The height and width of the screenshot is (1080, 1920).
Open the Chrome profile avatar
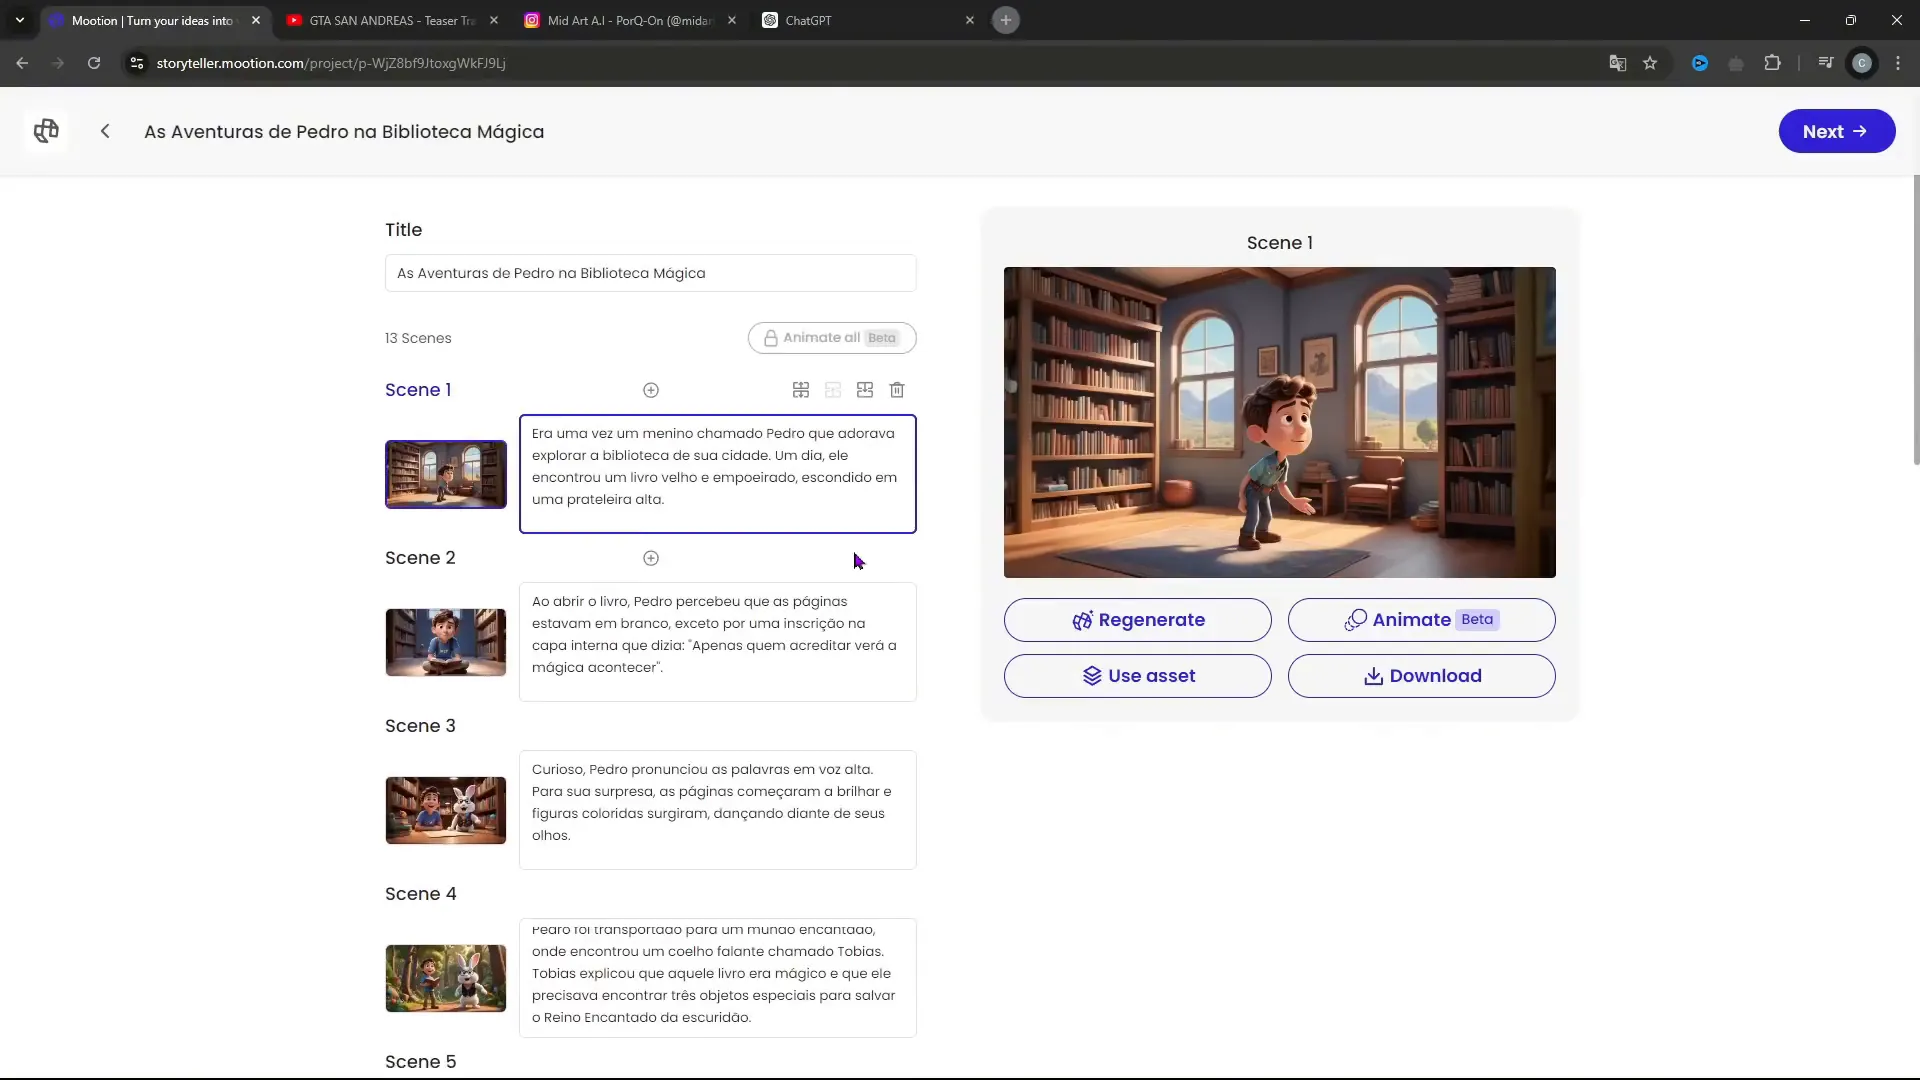(1862, 63)
